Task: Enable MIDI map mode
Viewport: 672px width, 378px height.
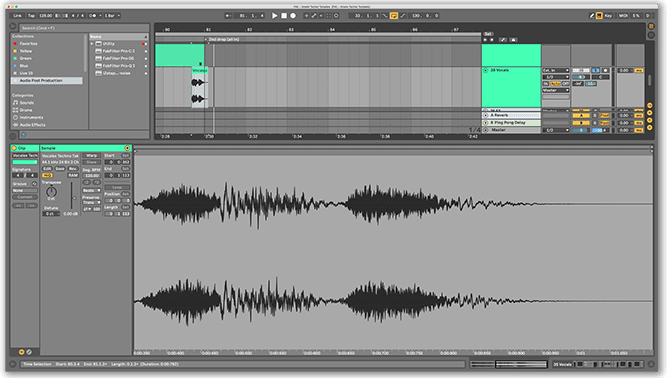Action: click(623, 15)
